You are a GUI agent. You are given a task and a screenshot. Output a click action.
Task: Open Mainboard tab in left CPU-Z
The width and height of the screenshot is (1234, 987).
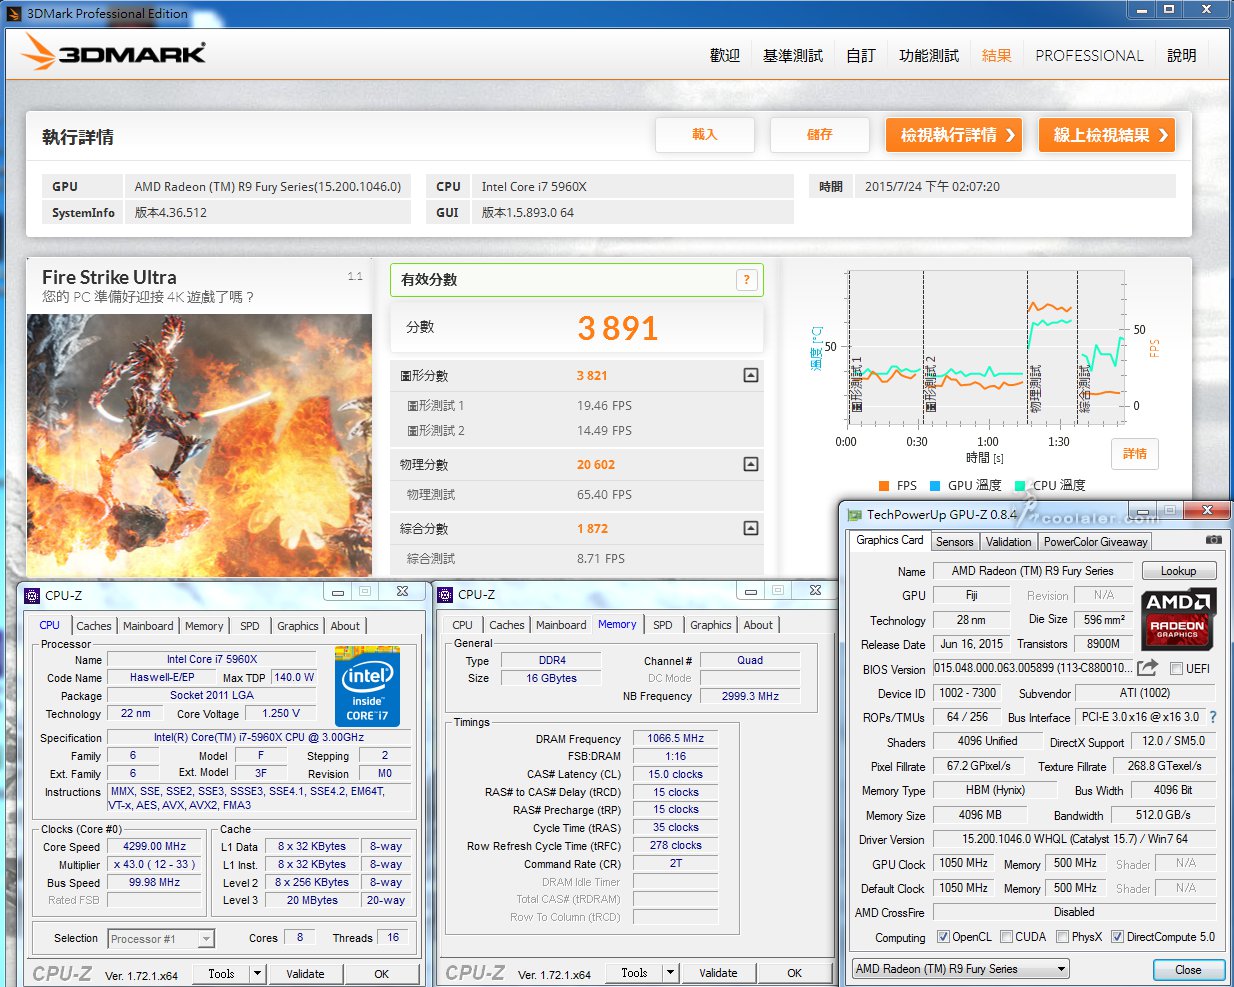pyautogui.click(x=148, y=626)
